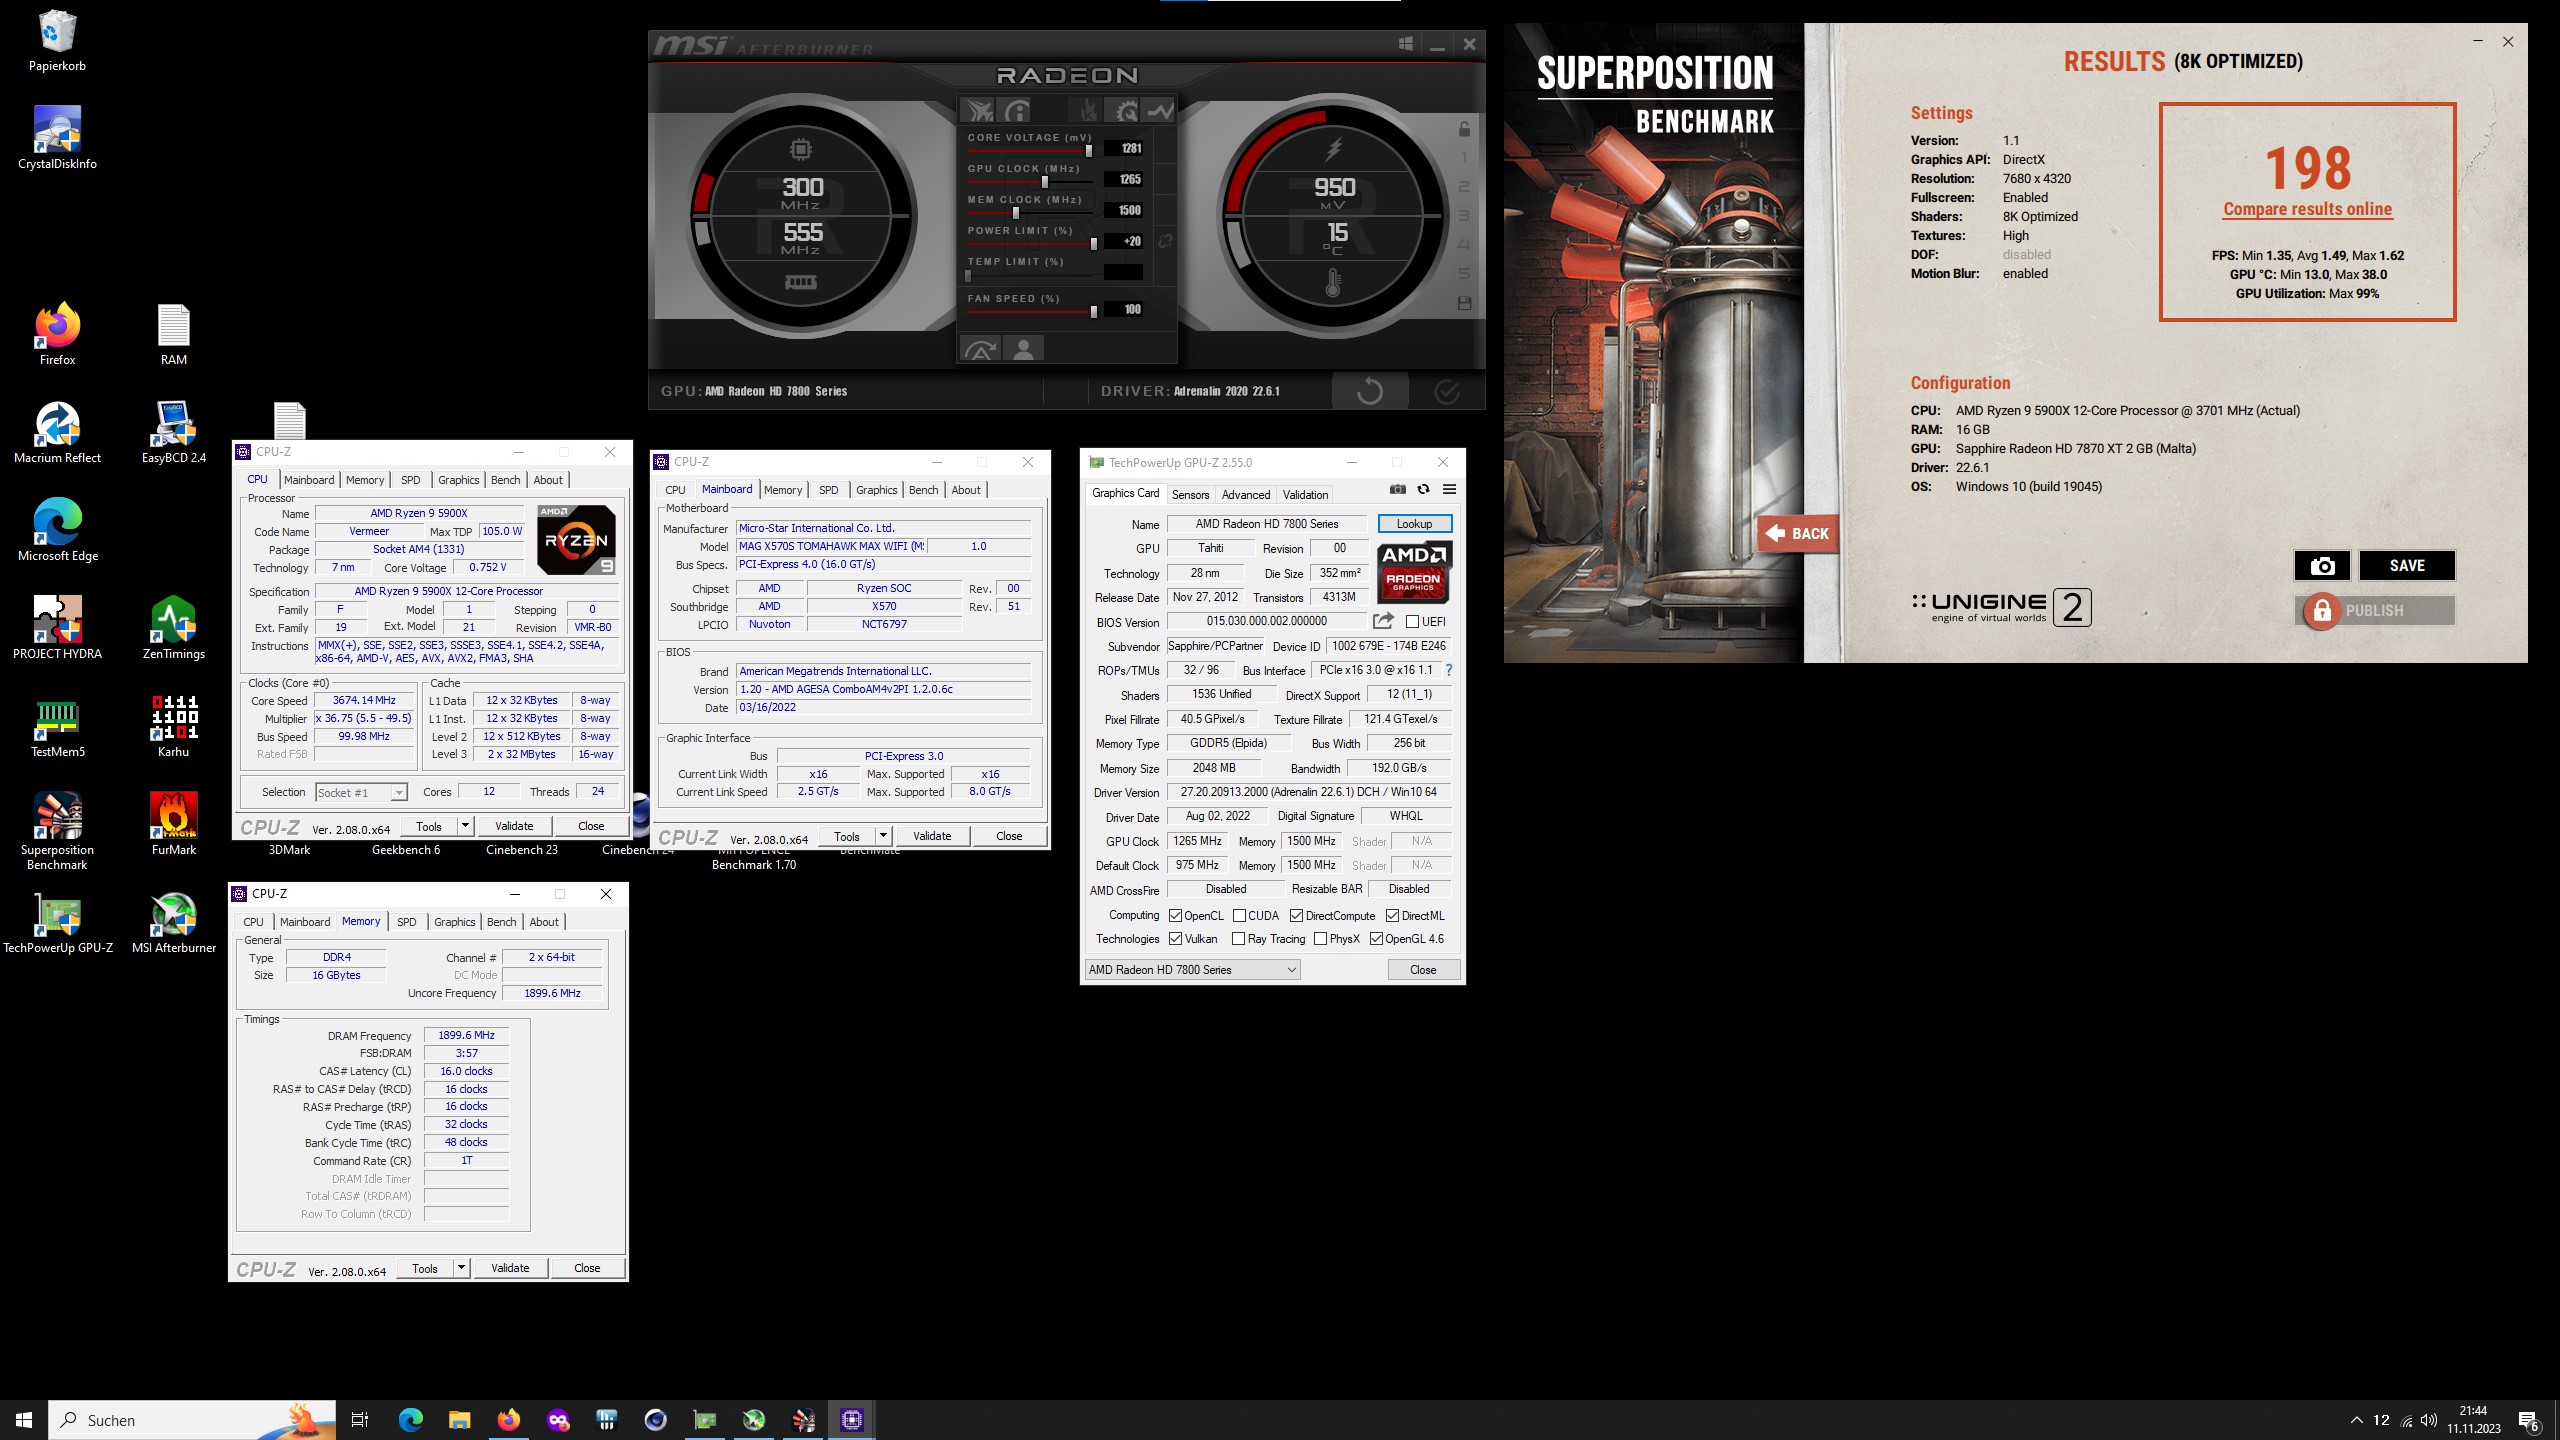Toggle Afterburner start with Windows icon
This screenshot has height=1440, width=2560.
tap(1405, 44)
